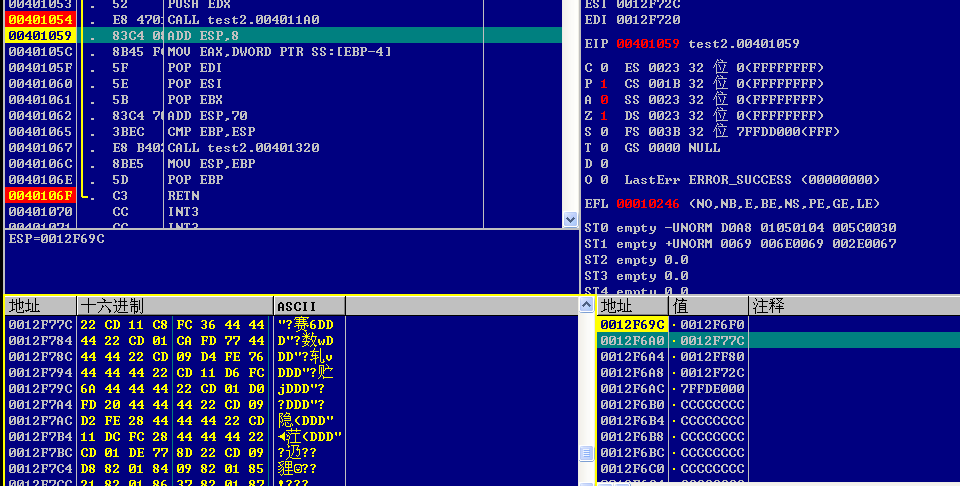Toggle the A flag value
Screen dimensions: 960x486
(x=604, y=99)
